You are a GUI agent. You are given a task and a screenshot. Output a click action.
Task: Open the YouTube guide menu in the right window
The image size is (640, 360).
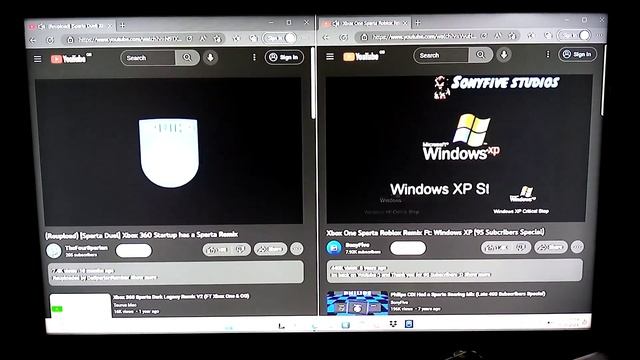pos(330,56)
